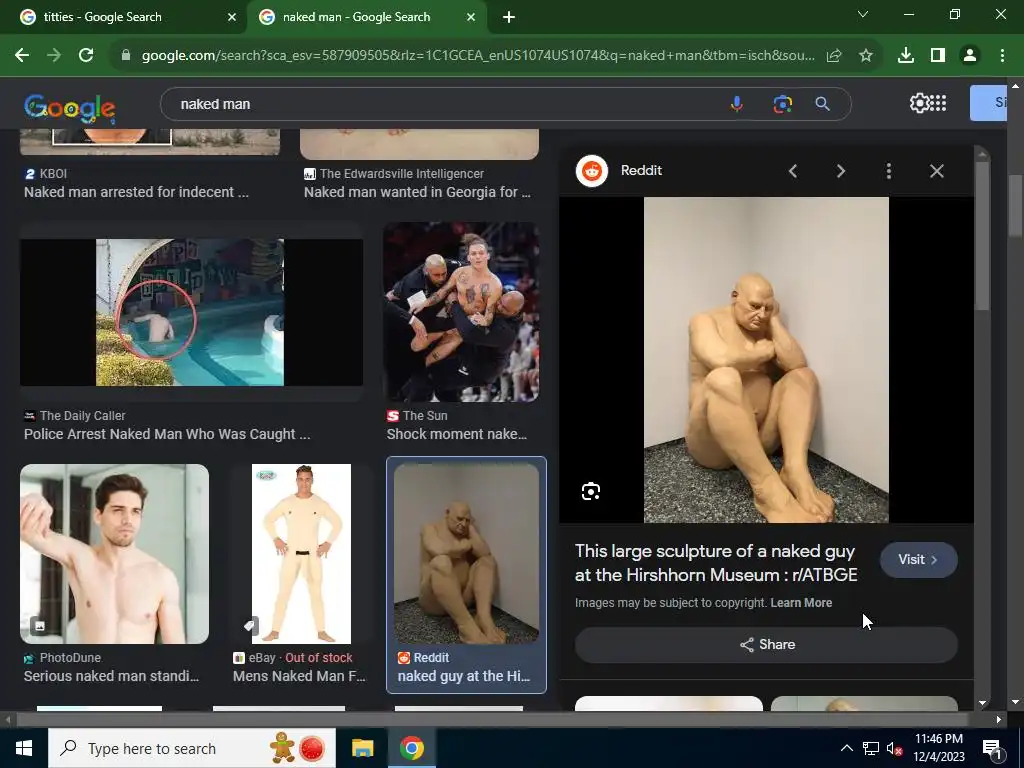This screenshot has height=768, width=1024.
Task: Click the Chrome taskbar icon
Action: click(x=411, y=748)
